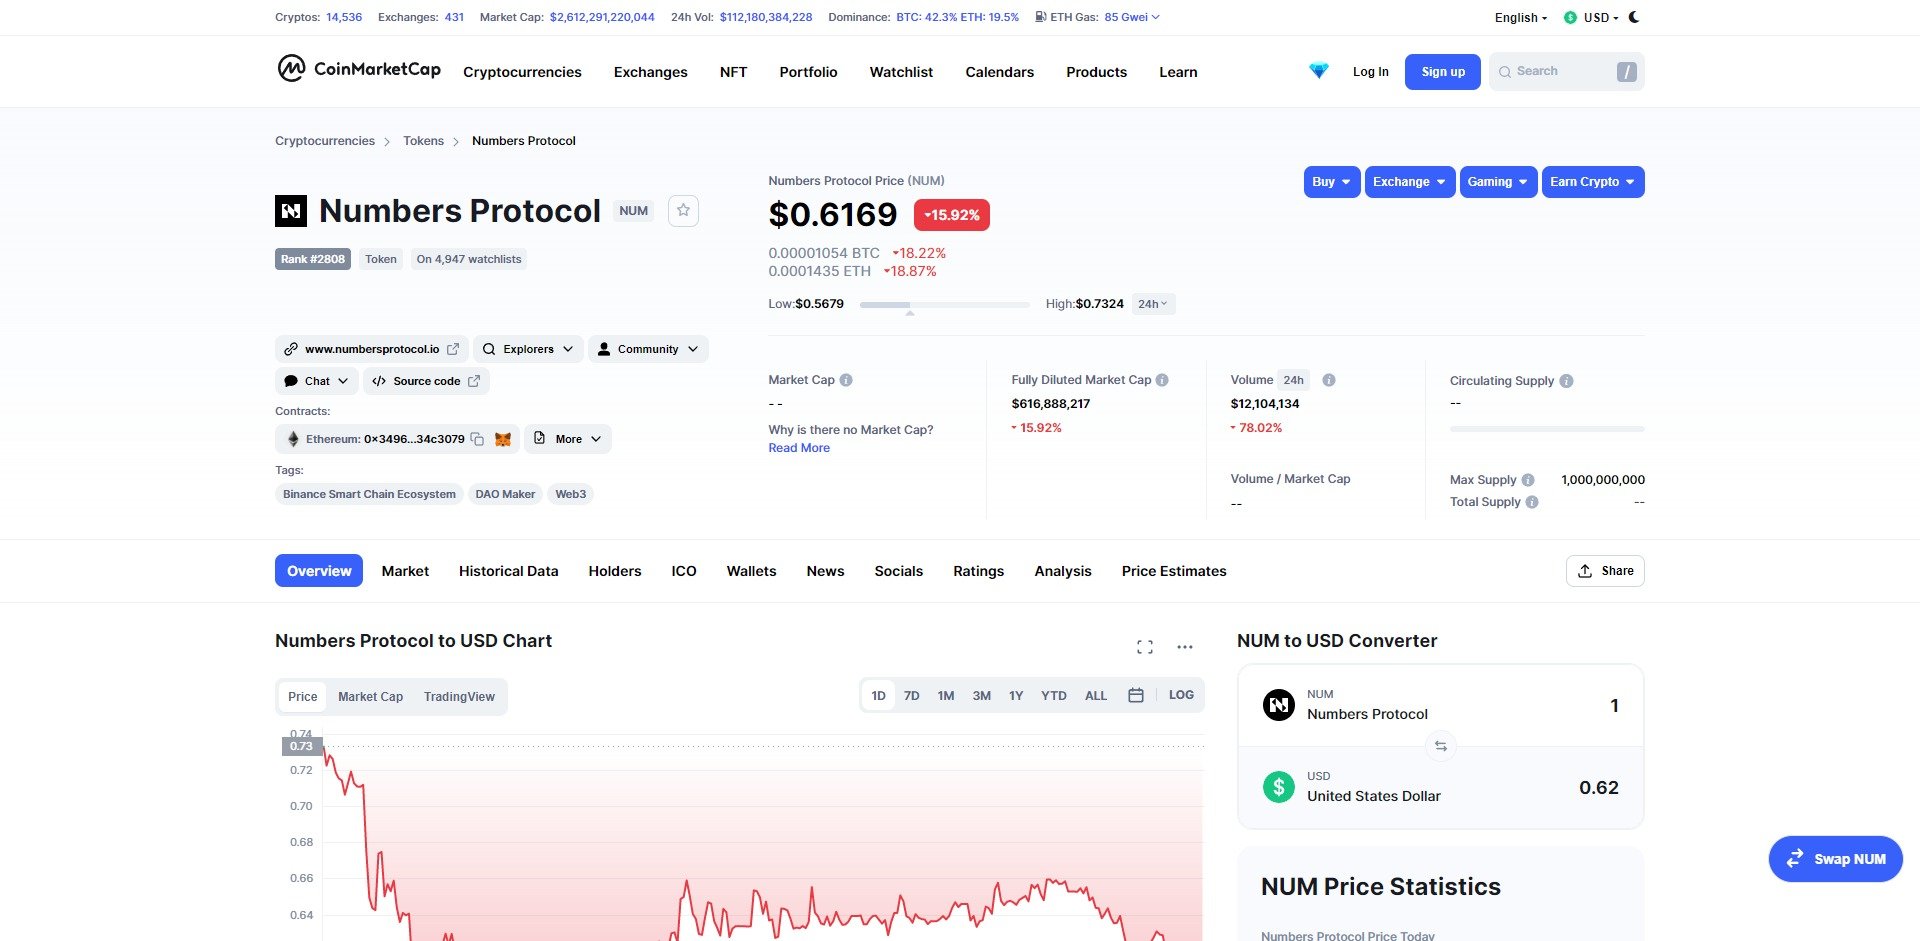This screenshot has height=941, width=1920.
Task: Select 3M chart range
Action: pos(982,695)
